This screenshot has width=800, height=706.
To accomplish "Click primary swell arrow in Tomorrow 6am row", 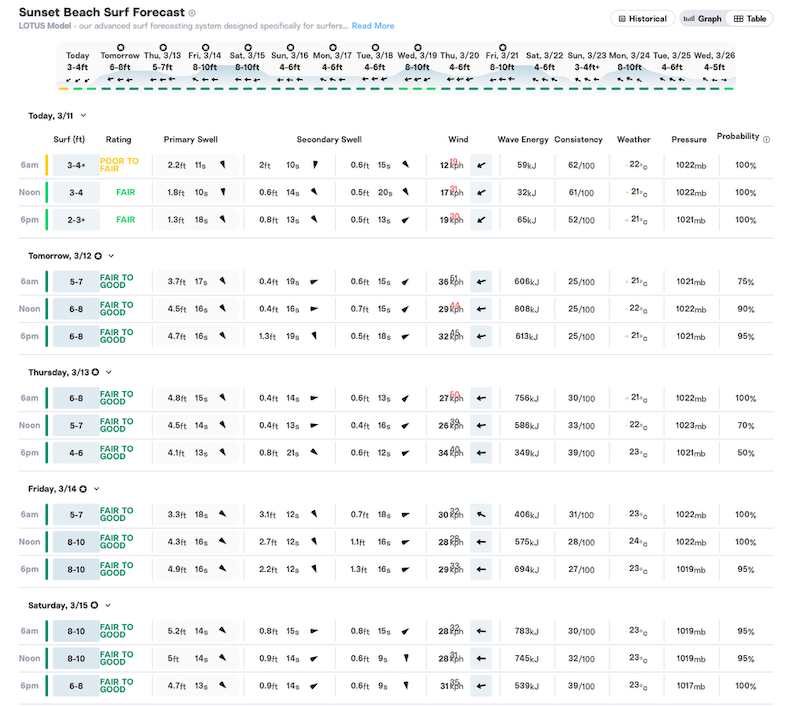I will point(223,281).
